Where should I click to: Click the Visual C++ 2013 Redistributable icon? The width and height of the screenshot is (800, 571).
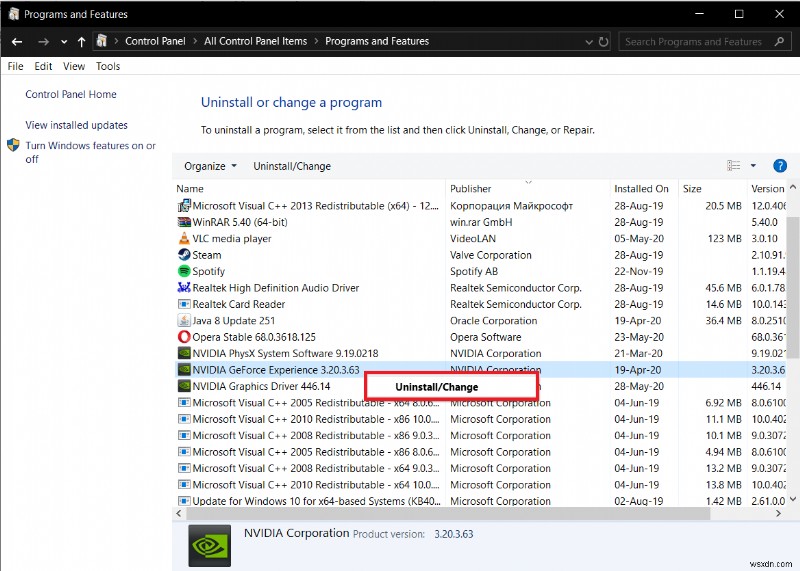184,206
